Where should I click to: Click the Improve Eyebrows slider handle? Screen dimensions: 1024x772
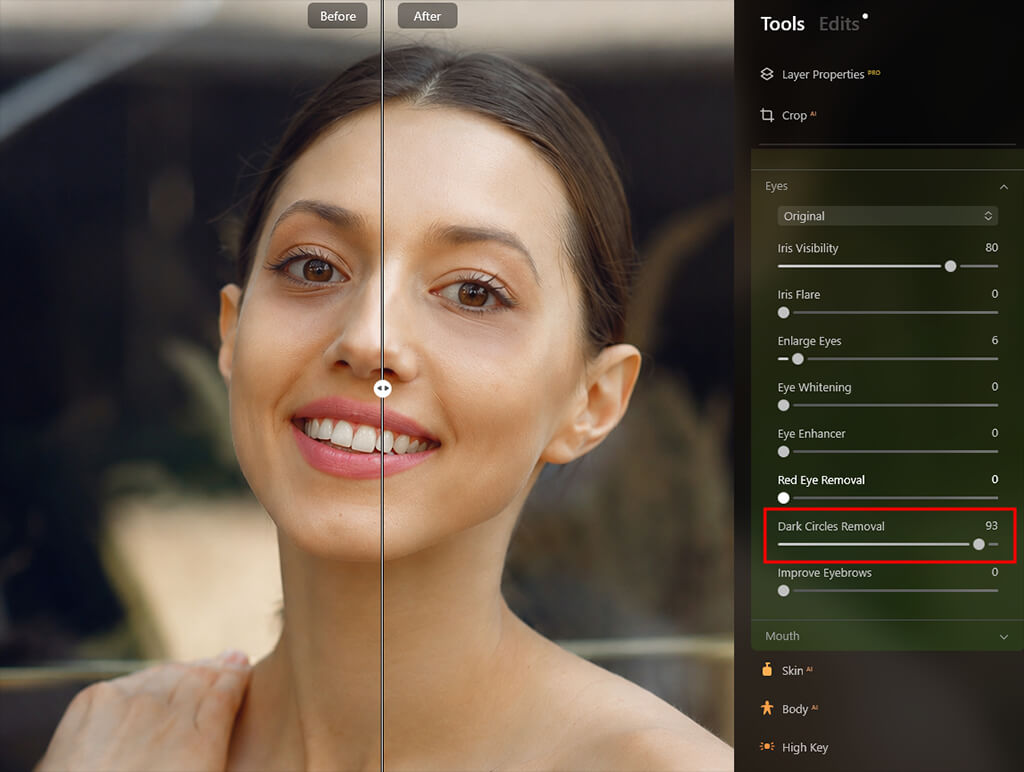(784, 590)
